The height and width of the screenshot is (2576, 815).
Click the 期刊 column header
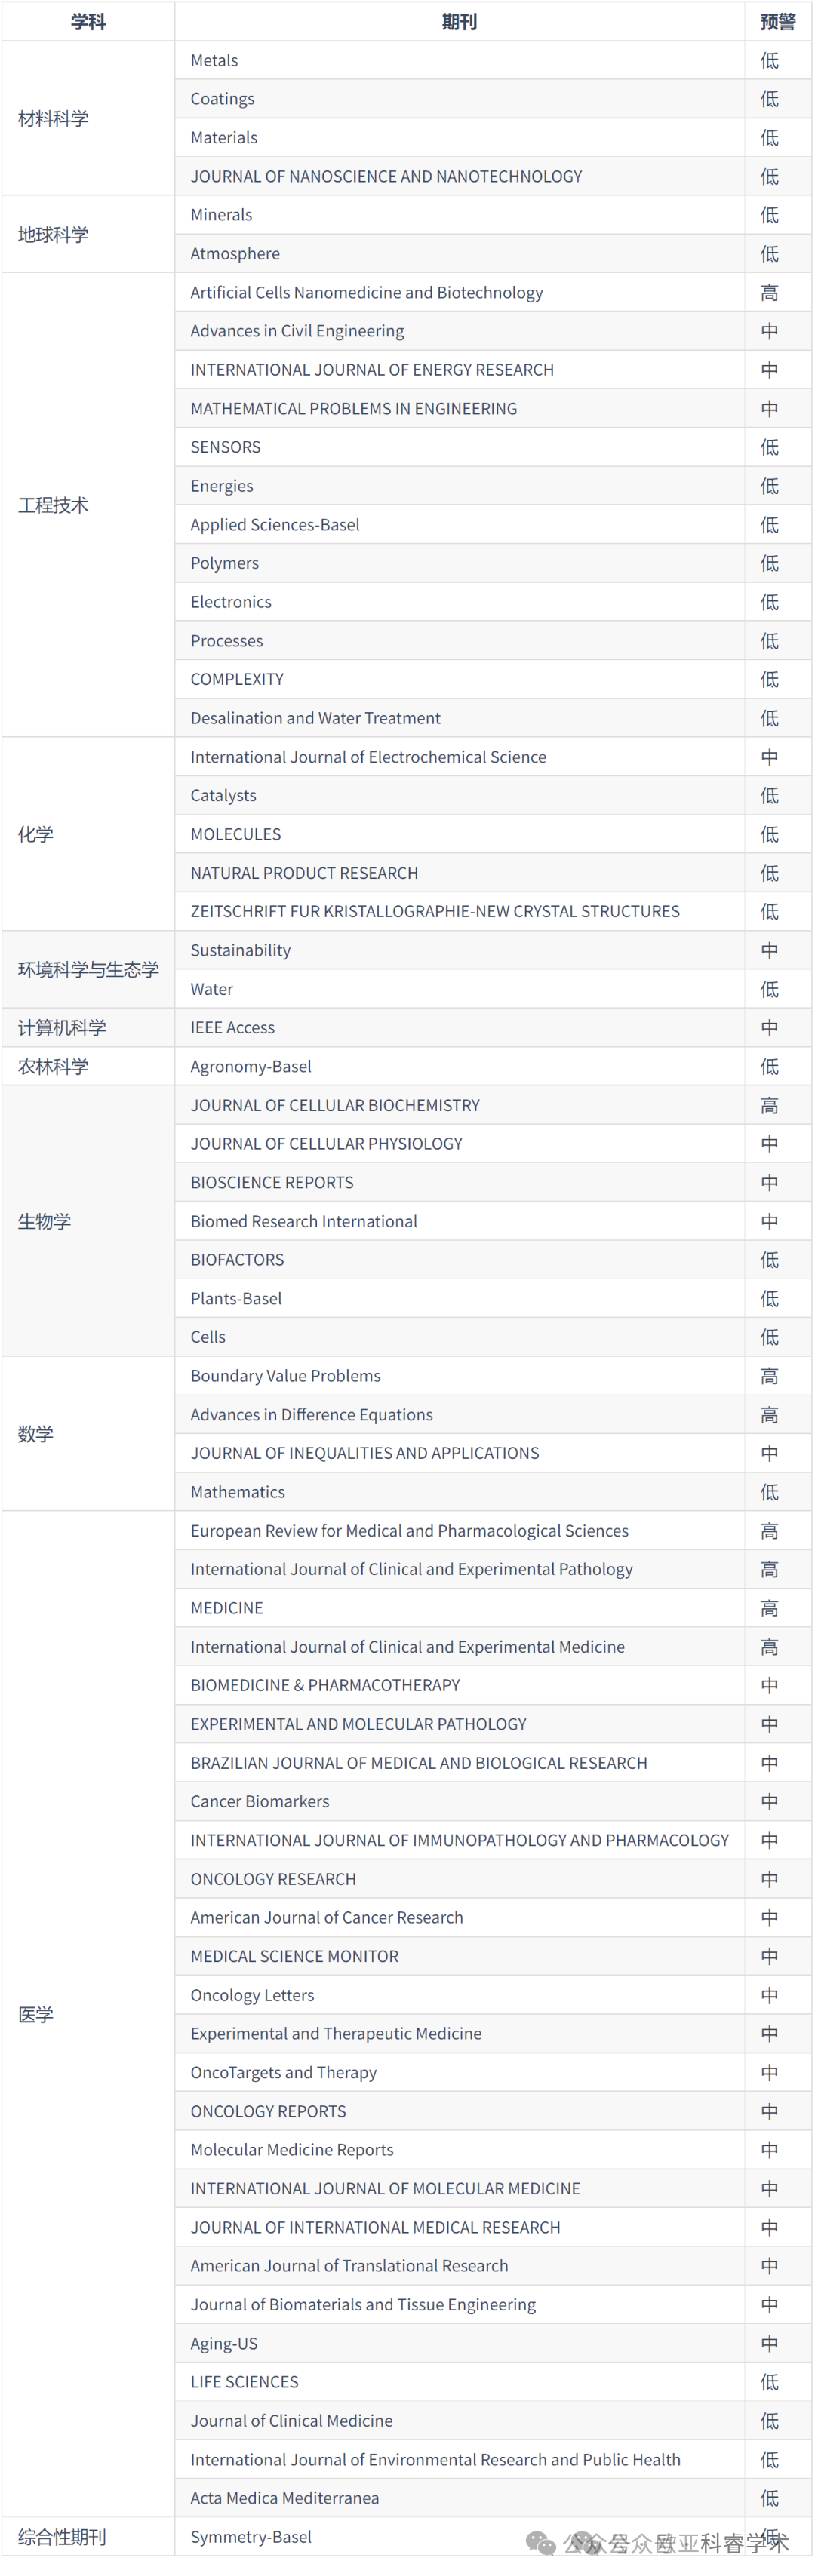pos(459,21)
